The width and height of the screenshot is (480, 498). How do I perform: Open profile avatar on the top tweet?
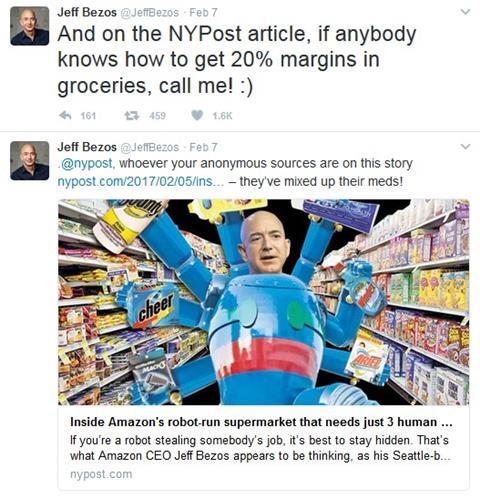pyautogui.click(x=30, y=26)
